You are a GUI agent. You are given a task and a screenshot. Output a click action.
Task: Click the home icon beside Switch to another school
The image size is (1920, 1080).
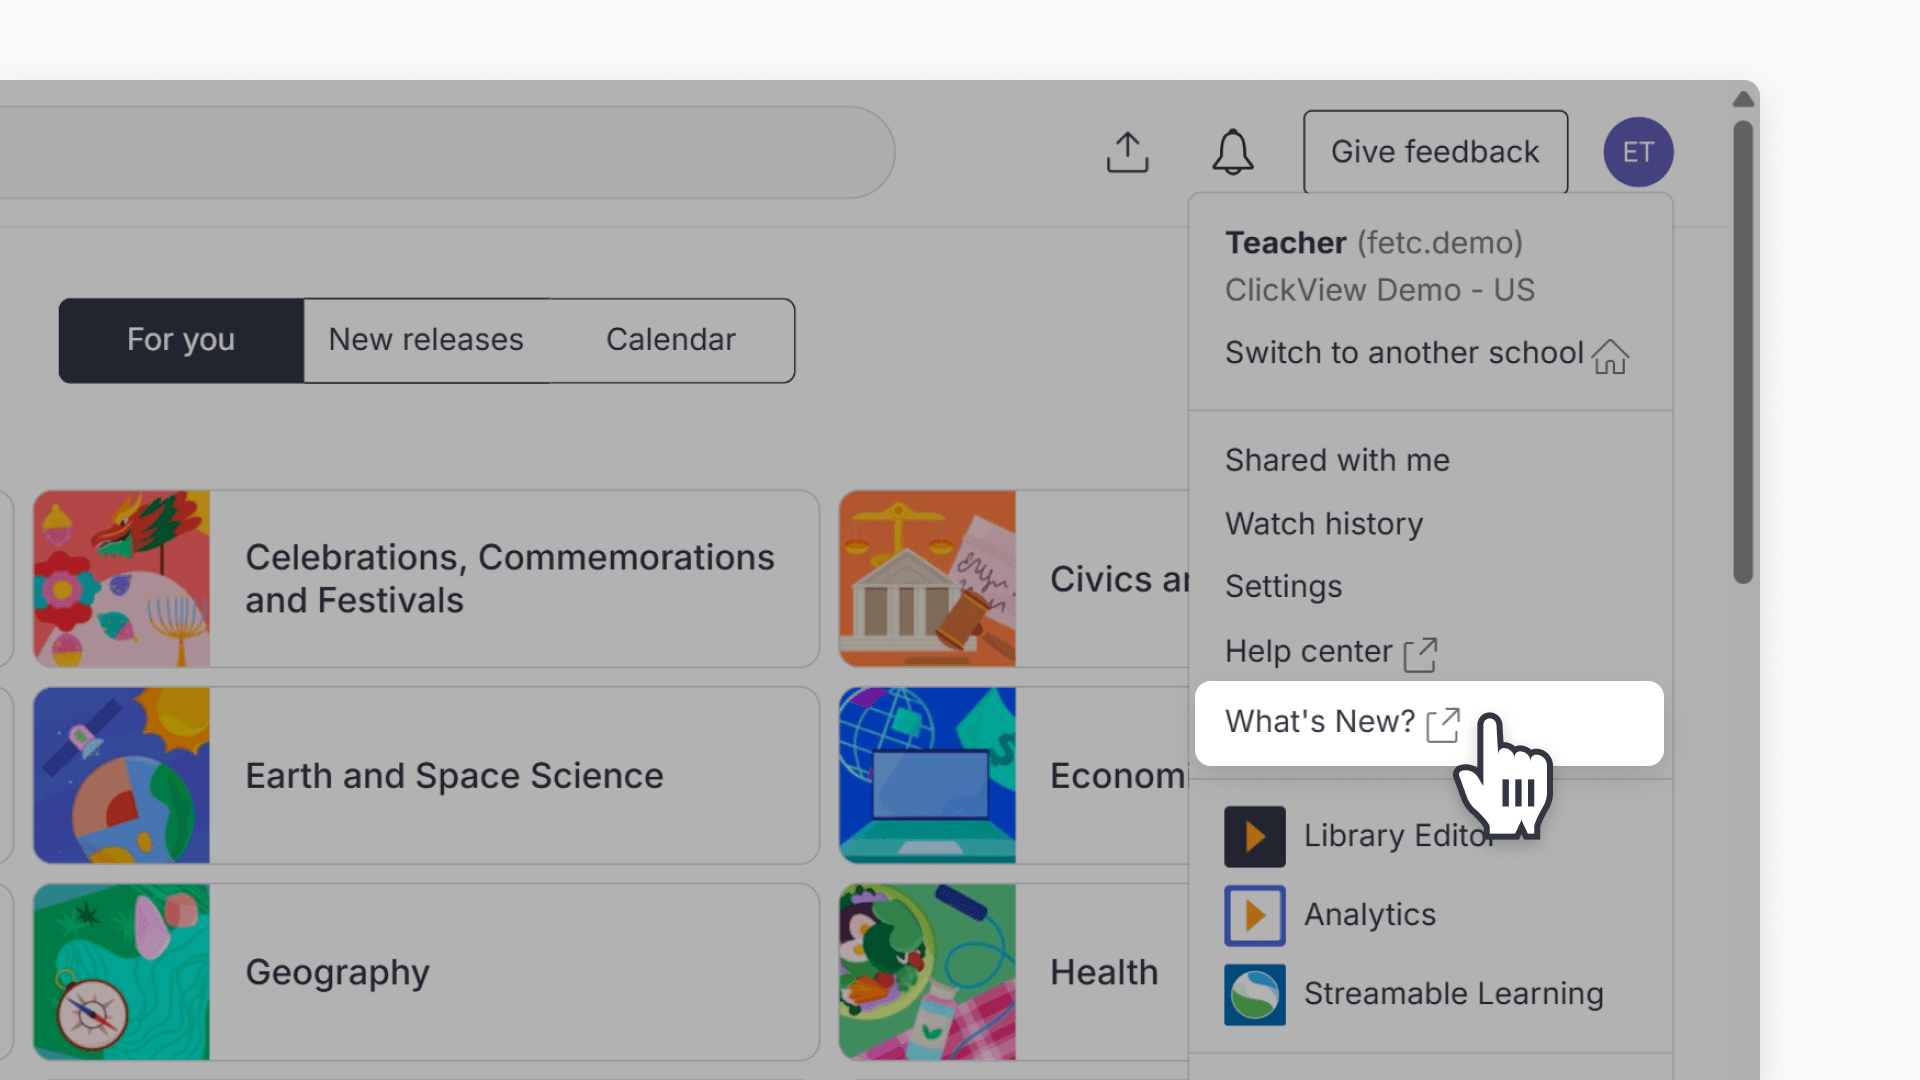pyautogui.click(x=1610, y=357)
